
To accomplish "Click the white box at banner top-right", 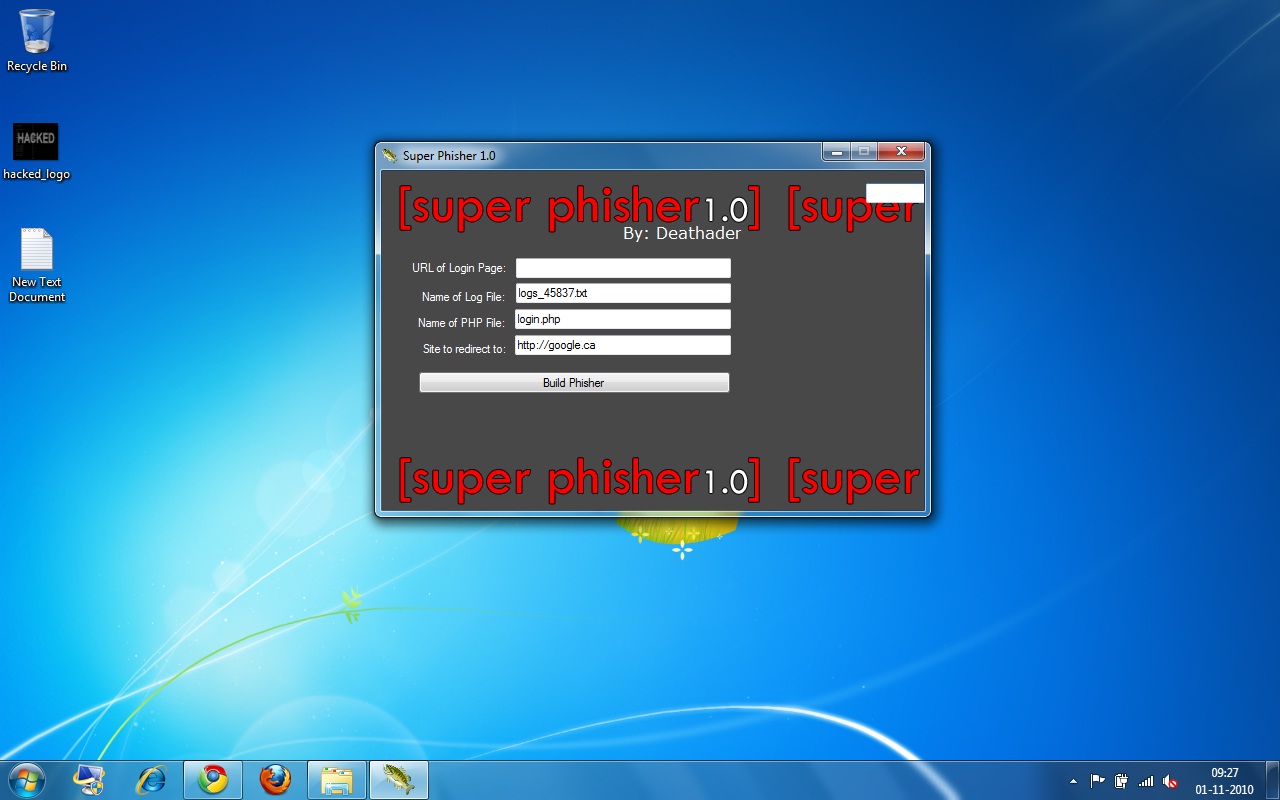I will pos(895,193).
